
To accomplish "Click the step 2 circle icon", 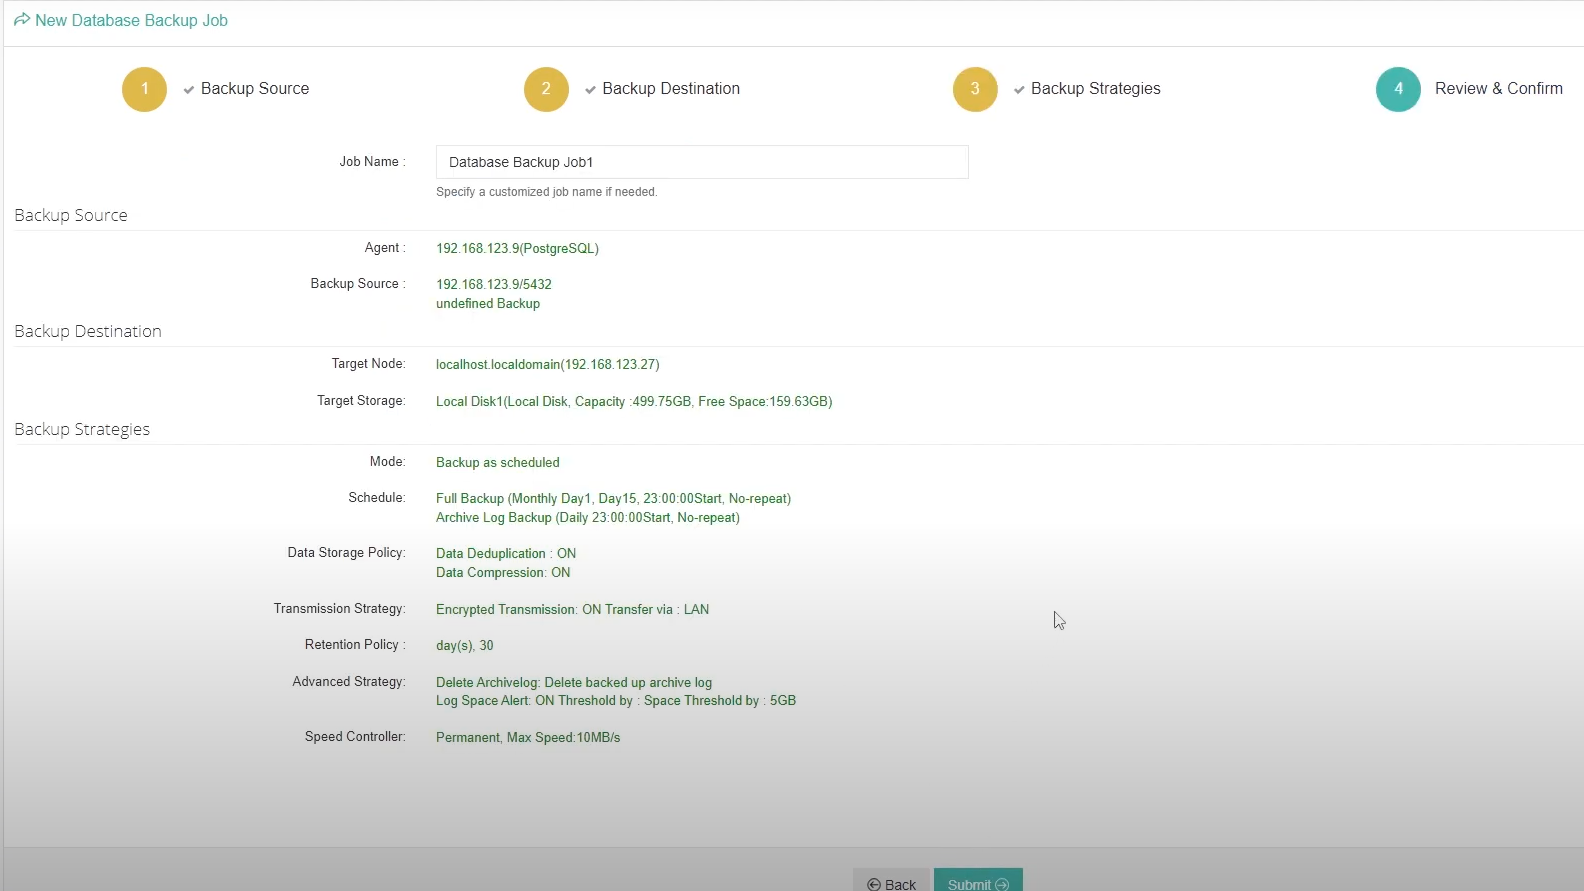I will click(546, 89).
